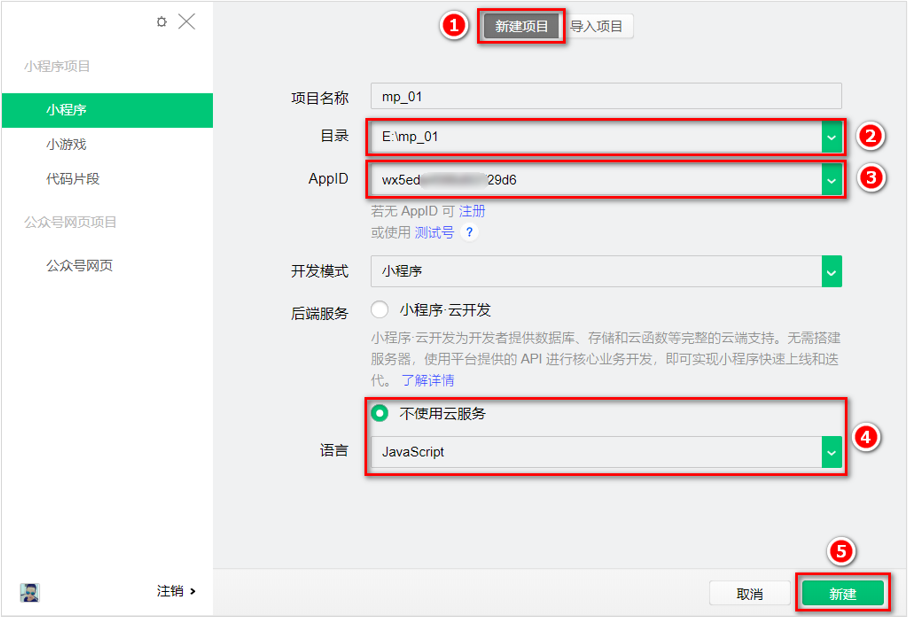This screenshot has height=617, width=908.
Task: Open the 语言 JavaScript dropdown
Action: click(x=606, y=451)
